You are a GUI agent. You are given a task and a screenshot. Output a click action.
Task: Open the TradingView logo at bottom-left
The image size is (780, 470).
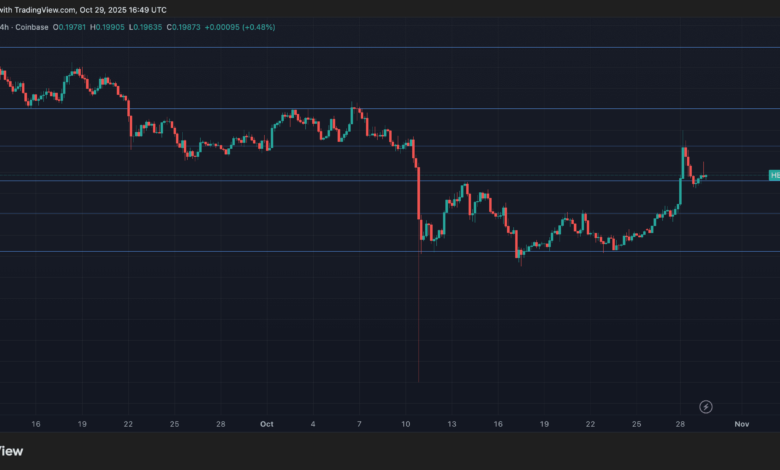10,451
